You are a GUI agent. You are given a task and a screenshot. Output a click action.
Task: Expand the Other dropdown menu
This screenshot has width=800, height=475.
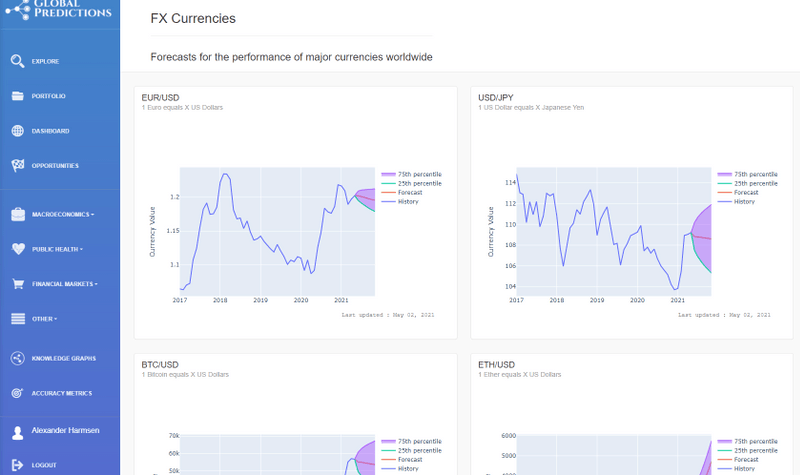pyautogui.click(x=44, y=319)
